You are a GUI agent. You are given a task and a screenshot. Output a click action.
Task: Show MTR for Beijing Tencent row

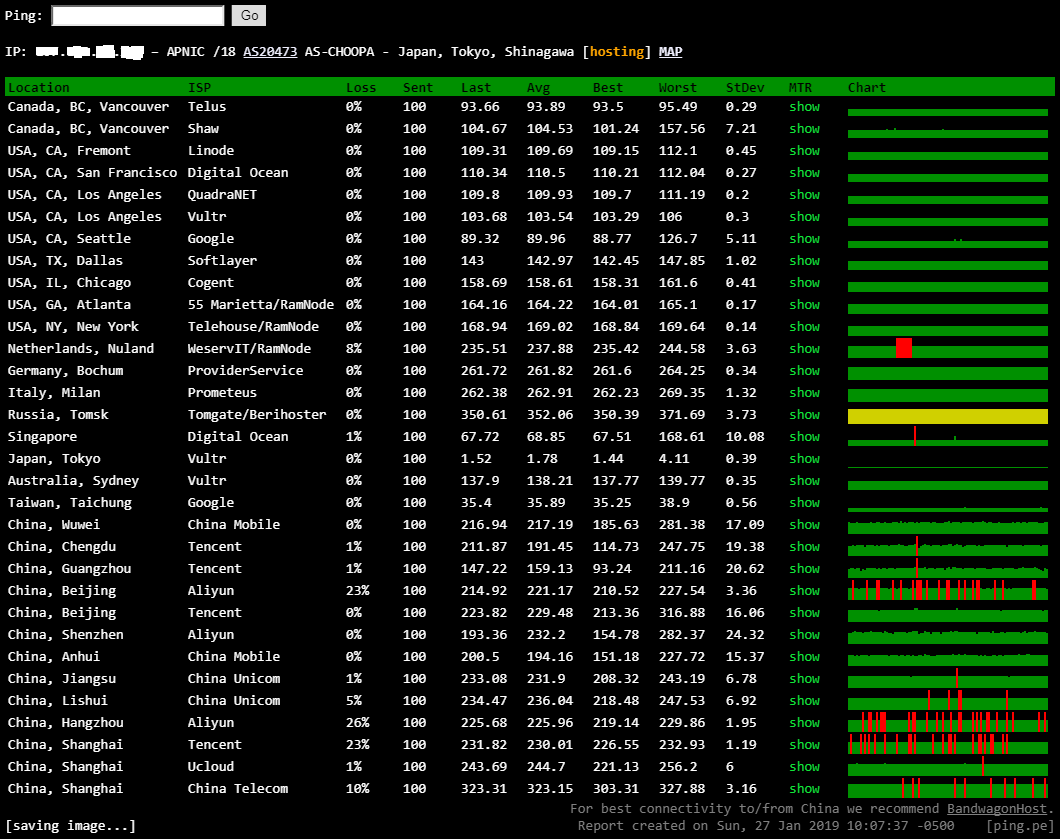(x=804, y=612)
